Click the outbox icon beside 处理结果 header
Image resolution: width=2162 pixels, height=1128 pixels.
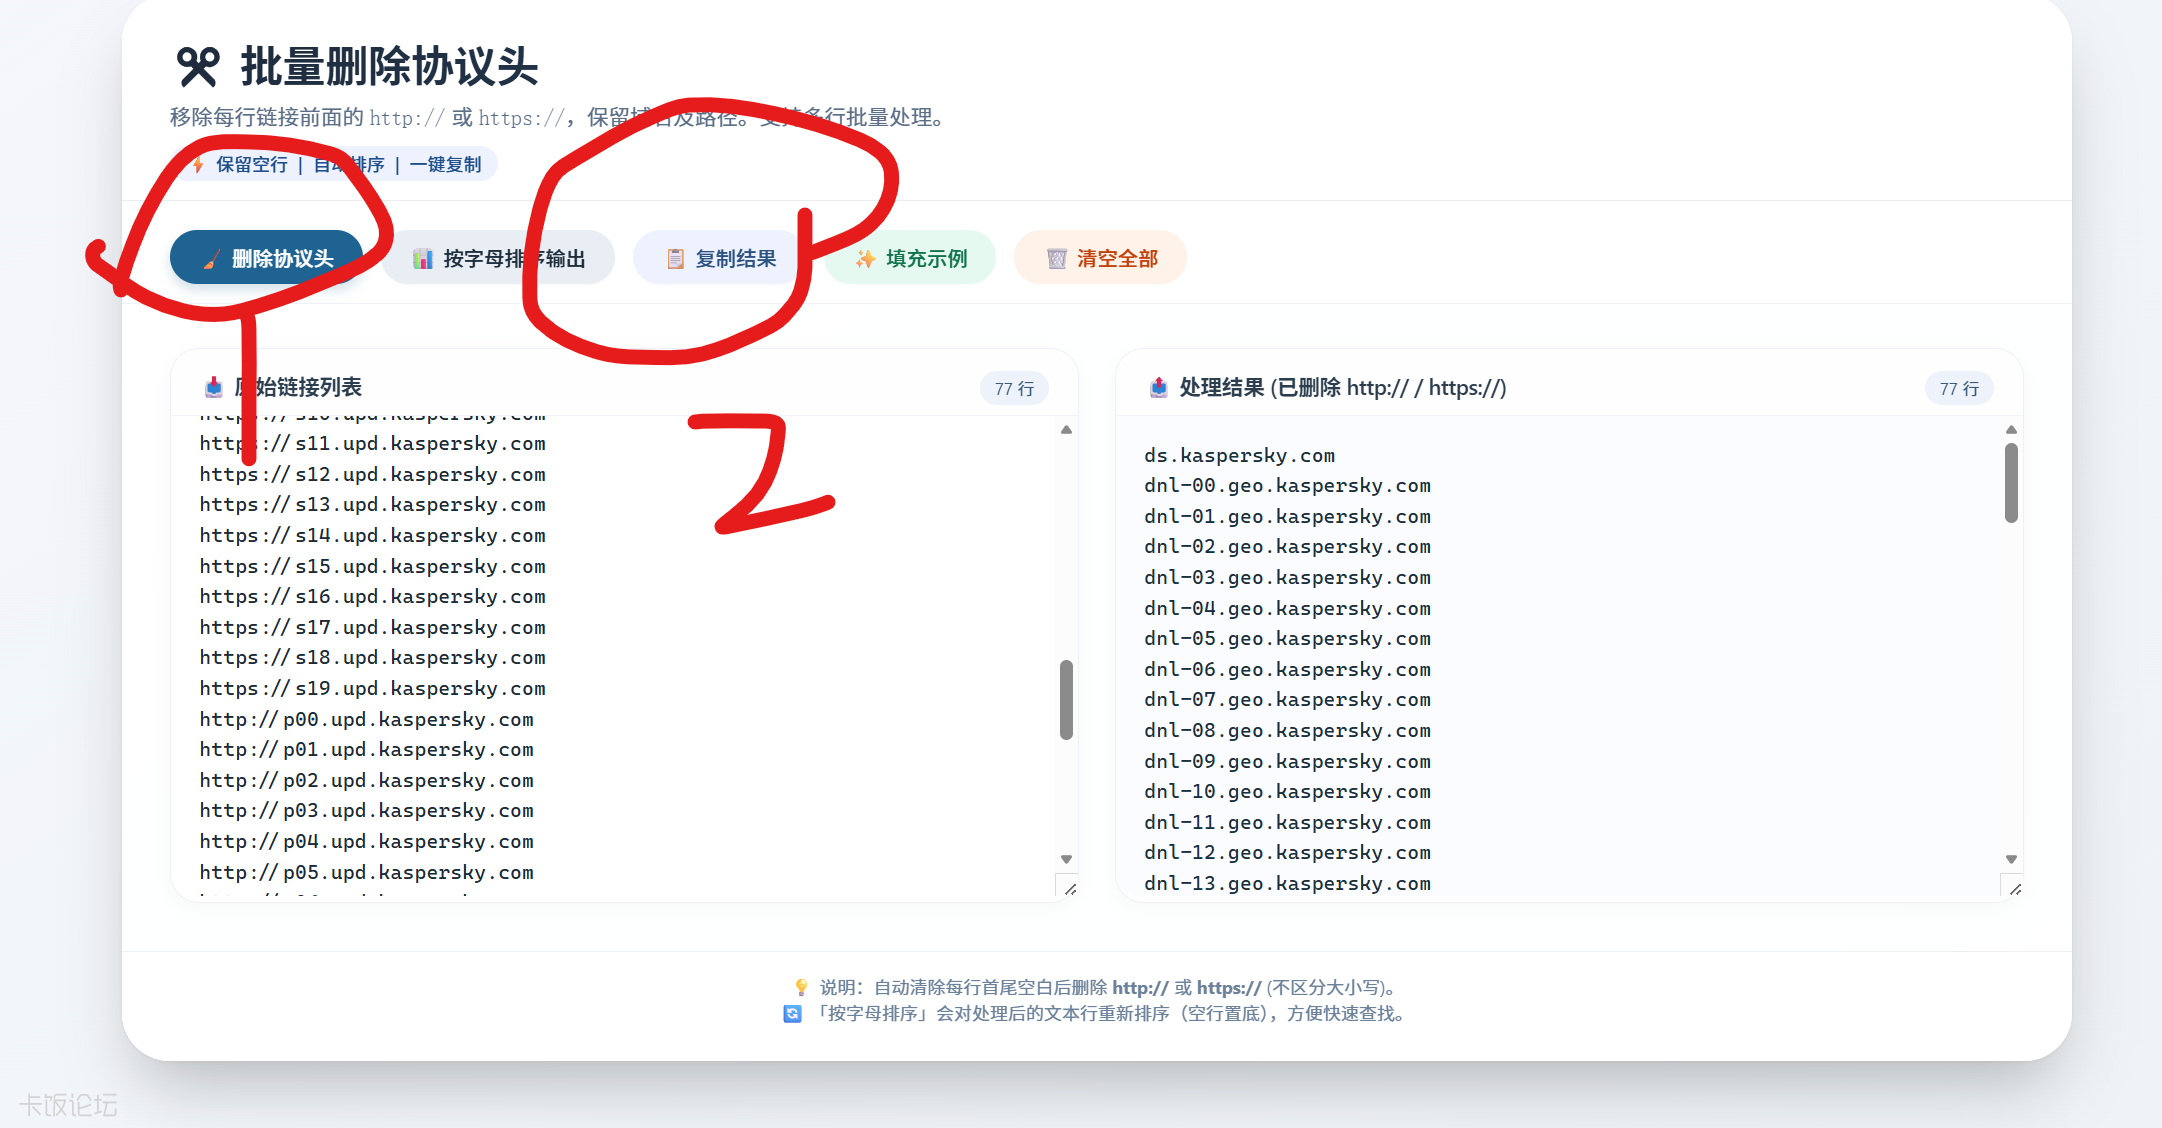pos(1158,387)
